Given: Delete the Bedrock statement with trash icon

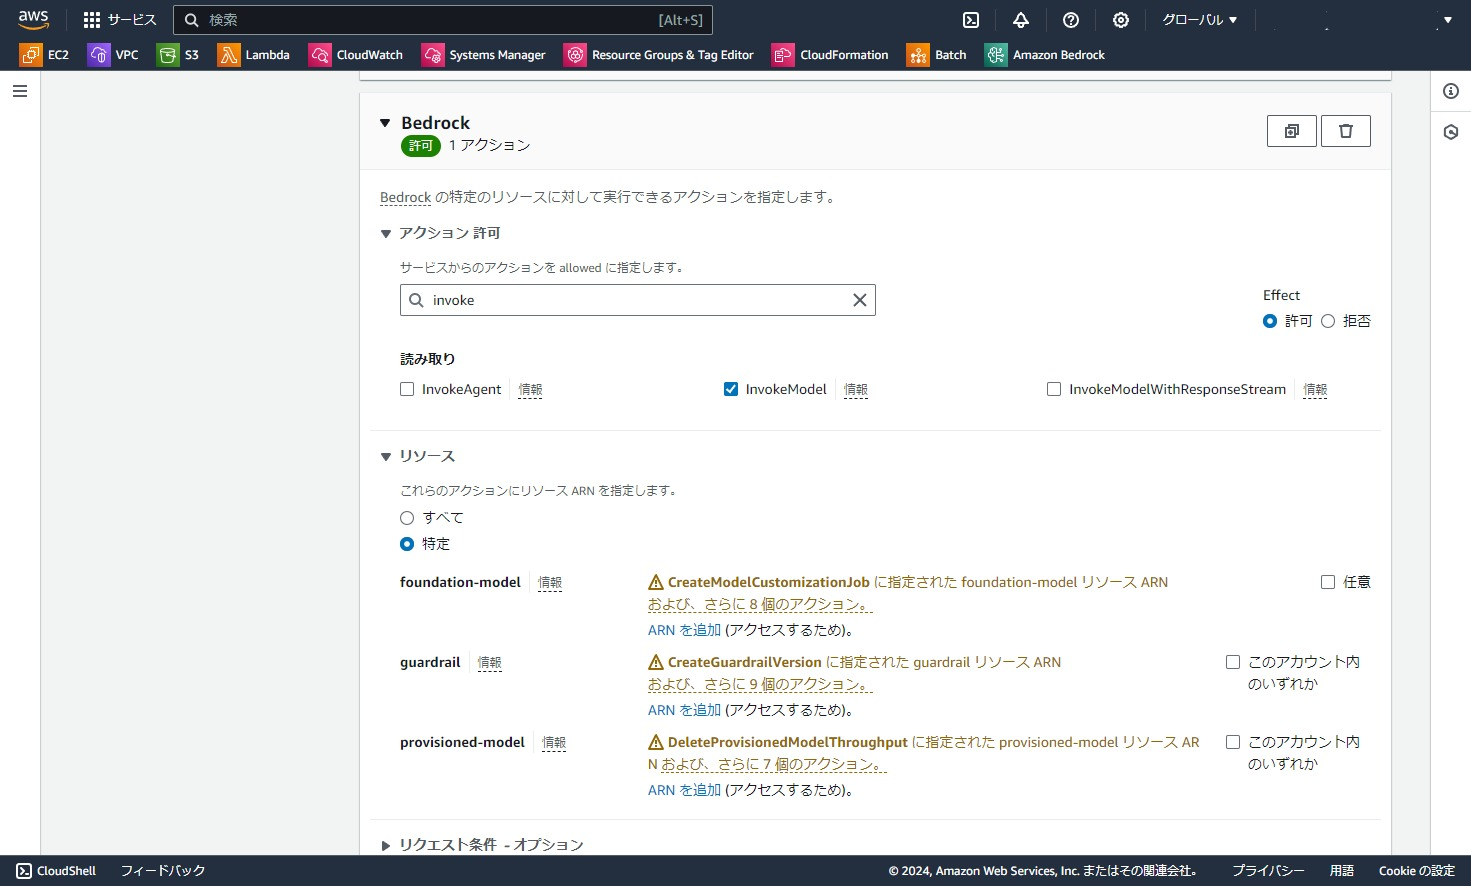Looking at the screenshot, I should click(1346, 131).
